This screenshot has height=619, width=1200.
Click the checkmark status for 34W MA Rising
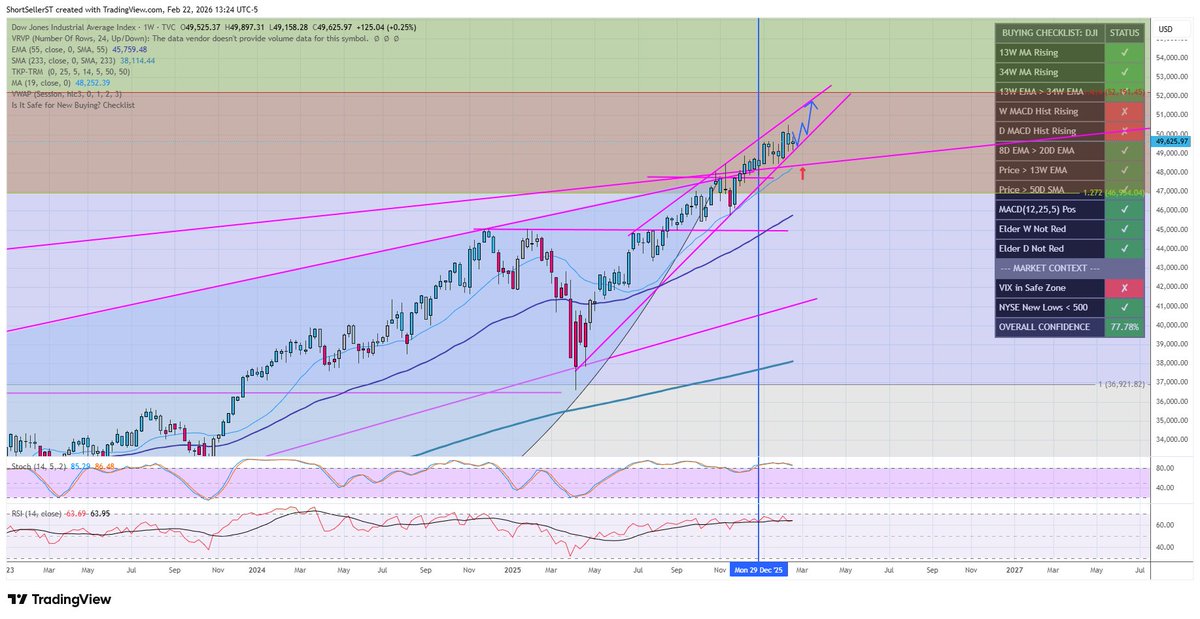pos(1124,72)
